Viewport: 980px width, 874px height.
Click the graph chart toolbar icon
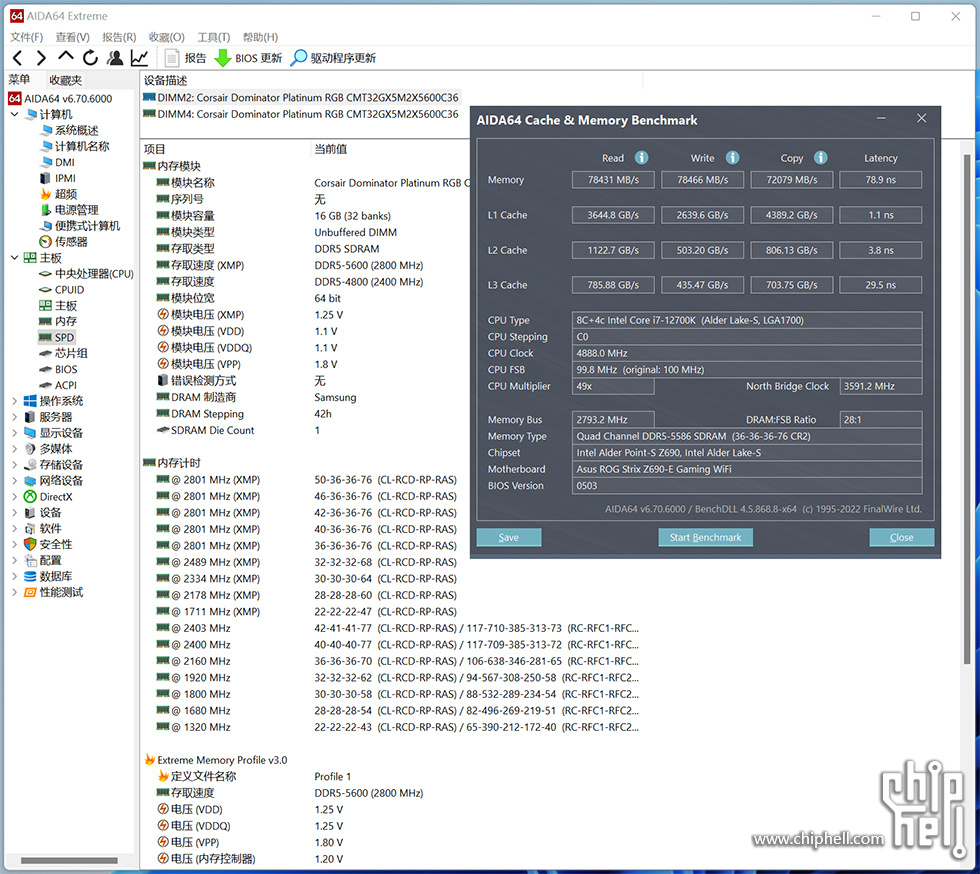[x=140, y=58]
